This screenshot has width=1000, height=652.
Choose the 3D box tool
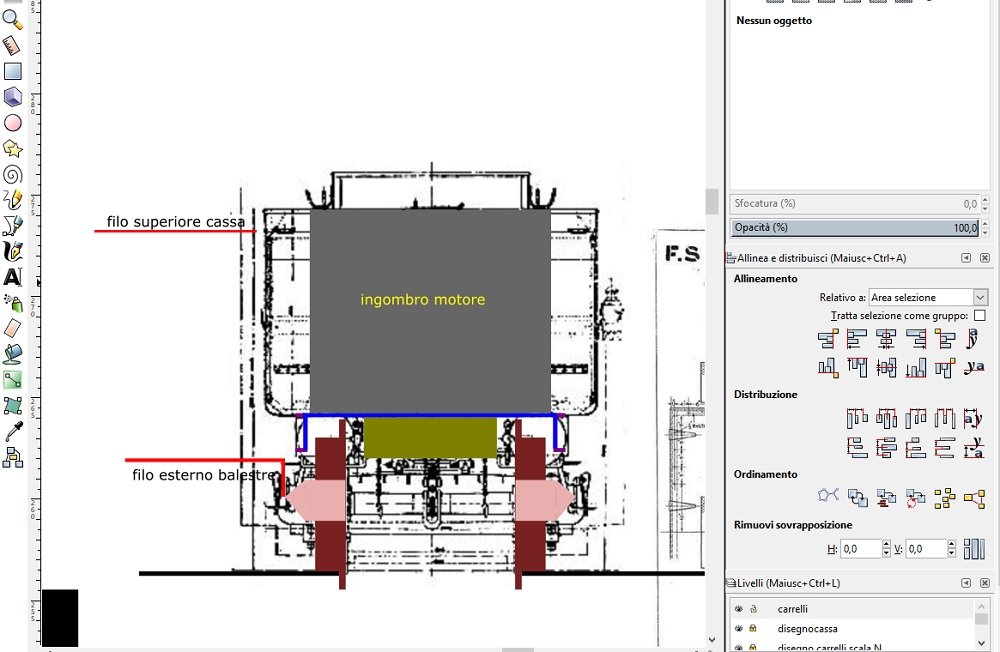click(x=12, y=97)
